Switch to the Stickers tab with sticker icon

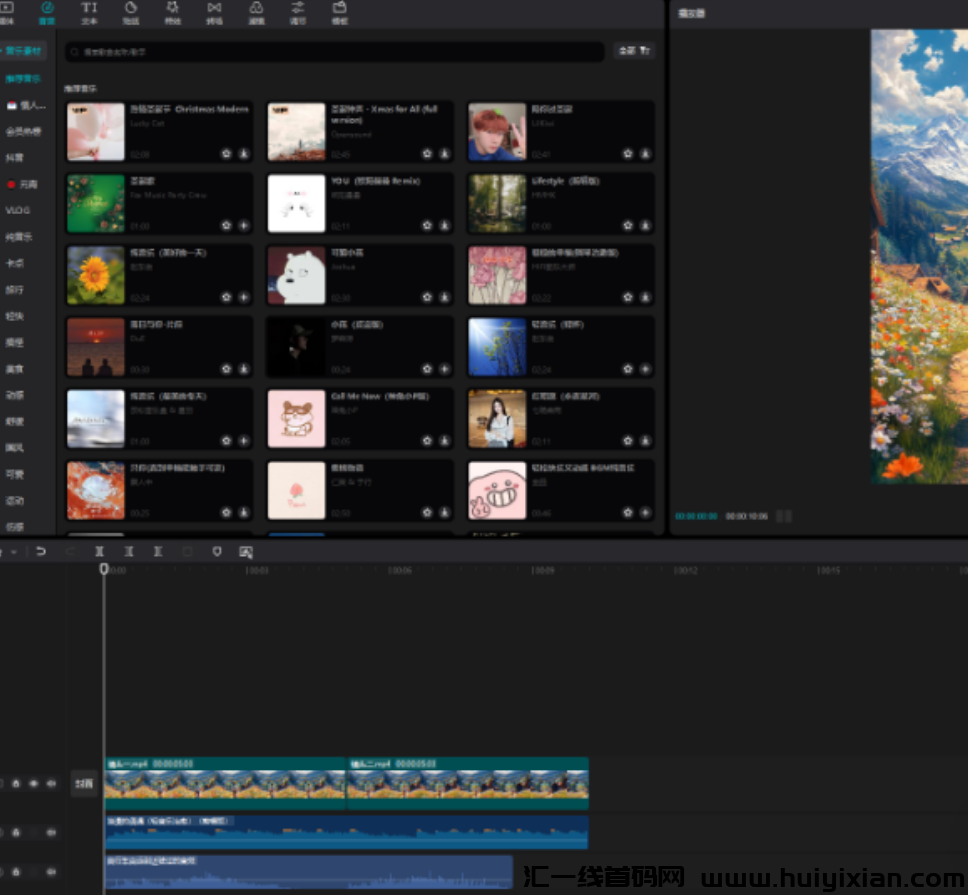(x=131, y=12)
